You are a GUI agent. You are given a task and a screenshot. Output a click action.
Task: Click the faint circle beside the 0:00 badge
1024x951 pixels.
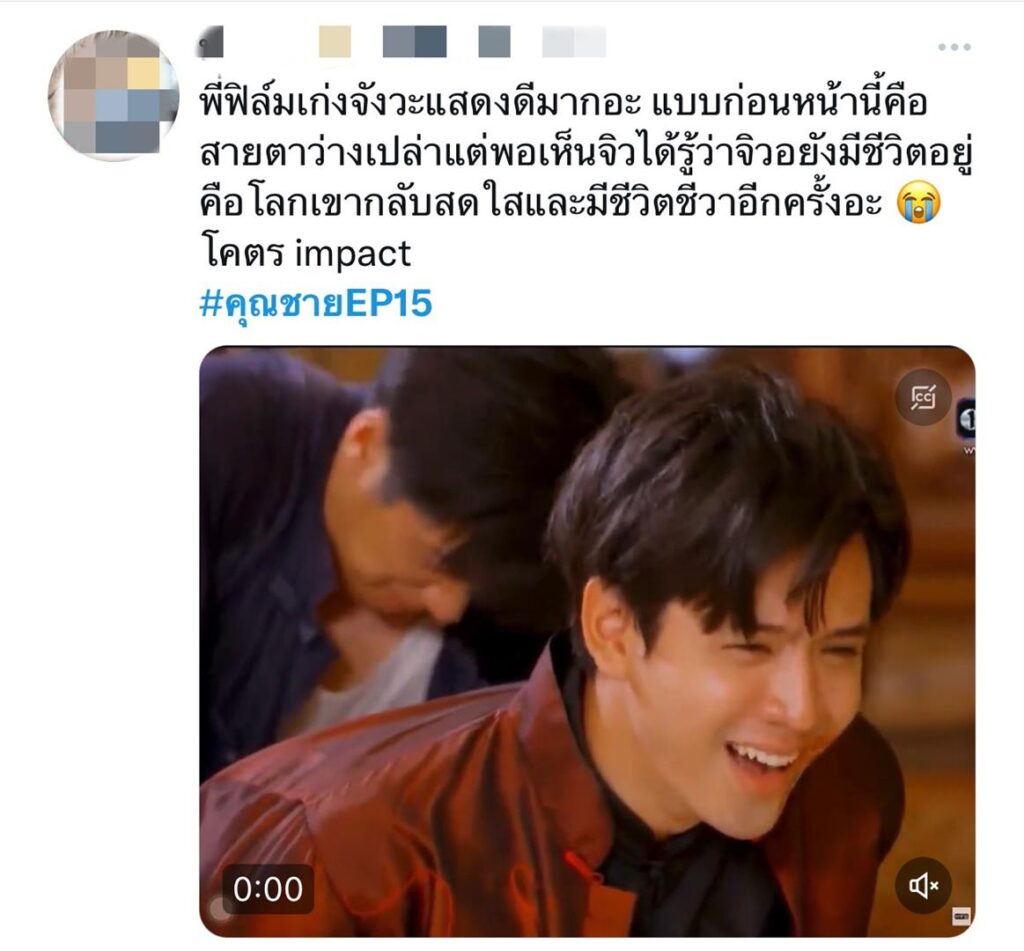point(220,909)
